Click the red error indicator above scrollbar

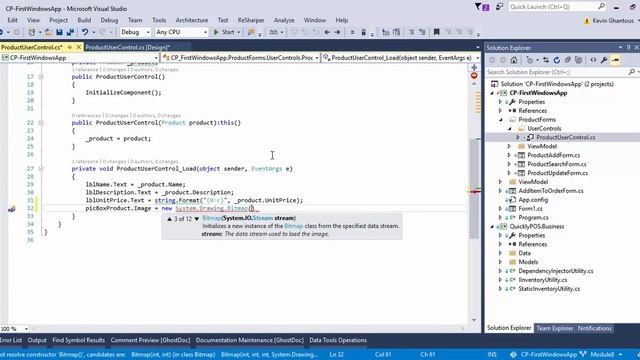pyautogui.click(x=474, y=76)
